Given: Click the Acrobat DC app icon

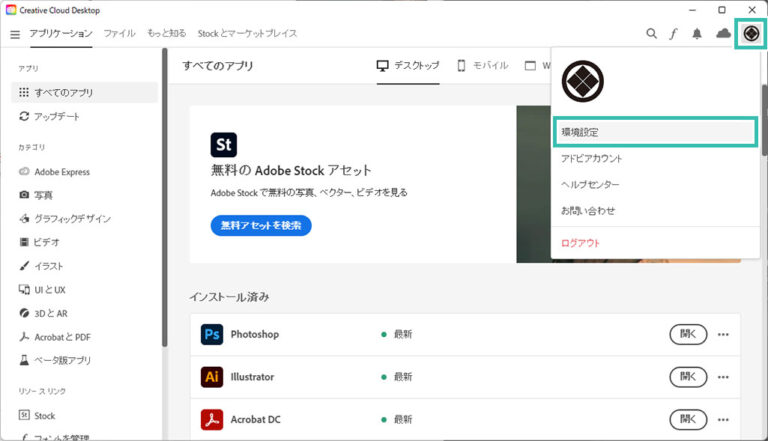Looking at the screenshot, I should 212,419.
